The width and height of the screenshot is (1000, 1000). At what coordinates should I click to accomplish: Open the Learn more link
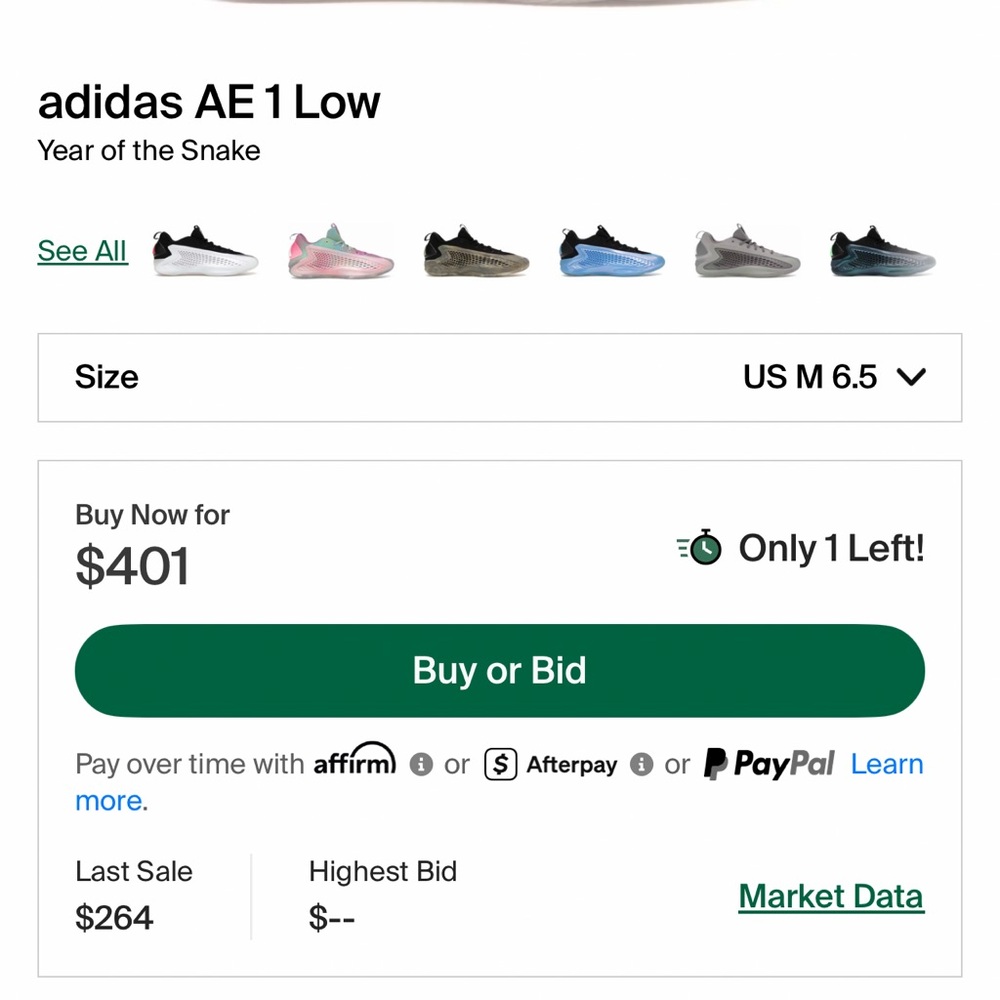[x=887, y=764]
